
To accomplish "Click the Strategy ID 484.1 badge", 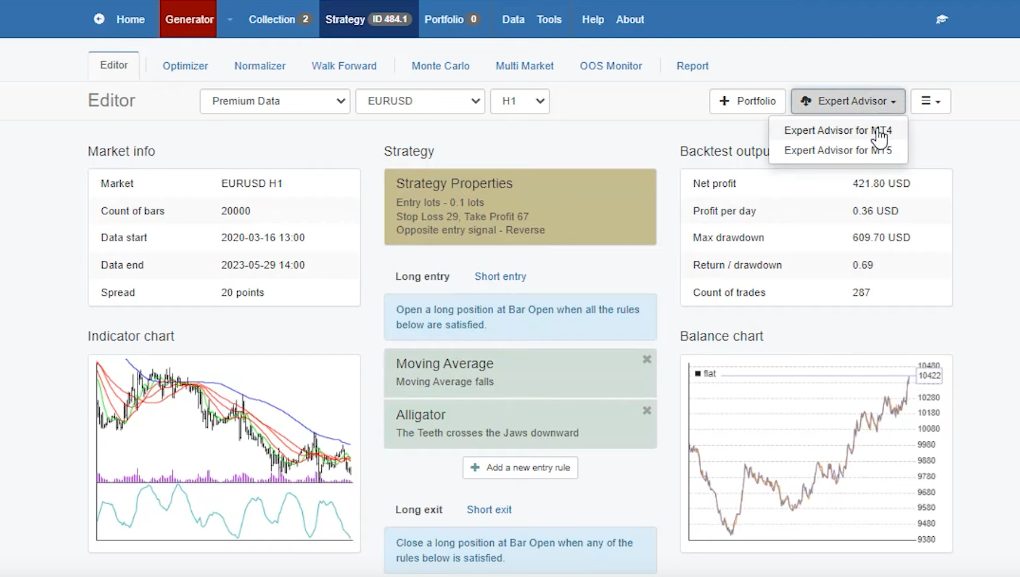I will pos(390,19).
